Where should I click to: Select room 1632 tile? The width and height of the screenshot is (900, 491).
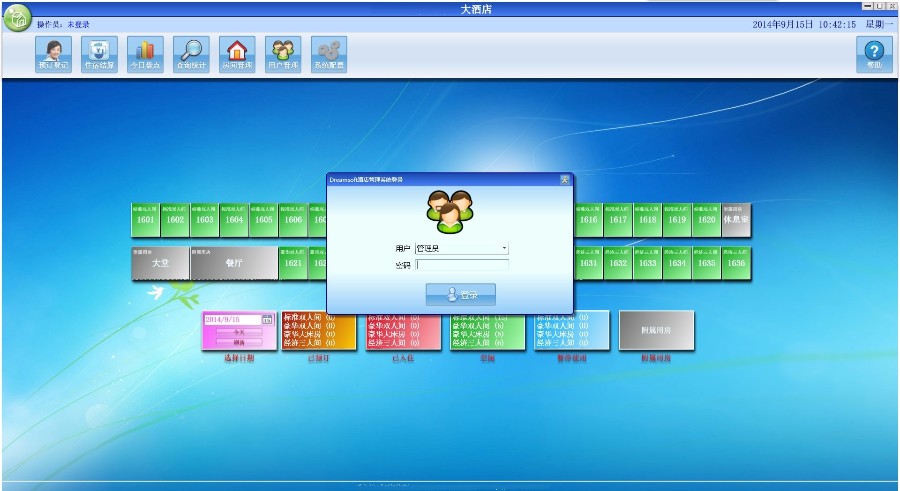[x=618, y=263]
